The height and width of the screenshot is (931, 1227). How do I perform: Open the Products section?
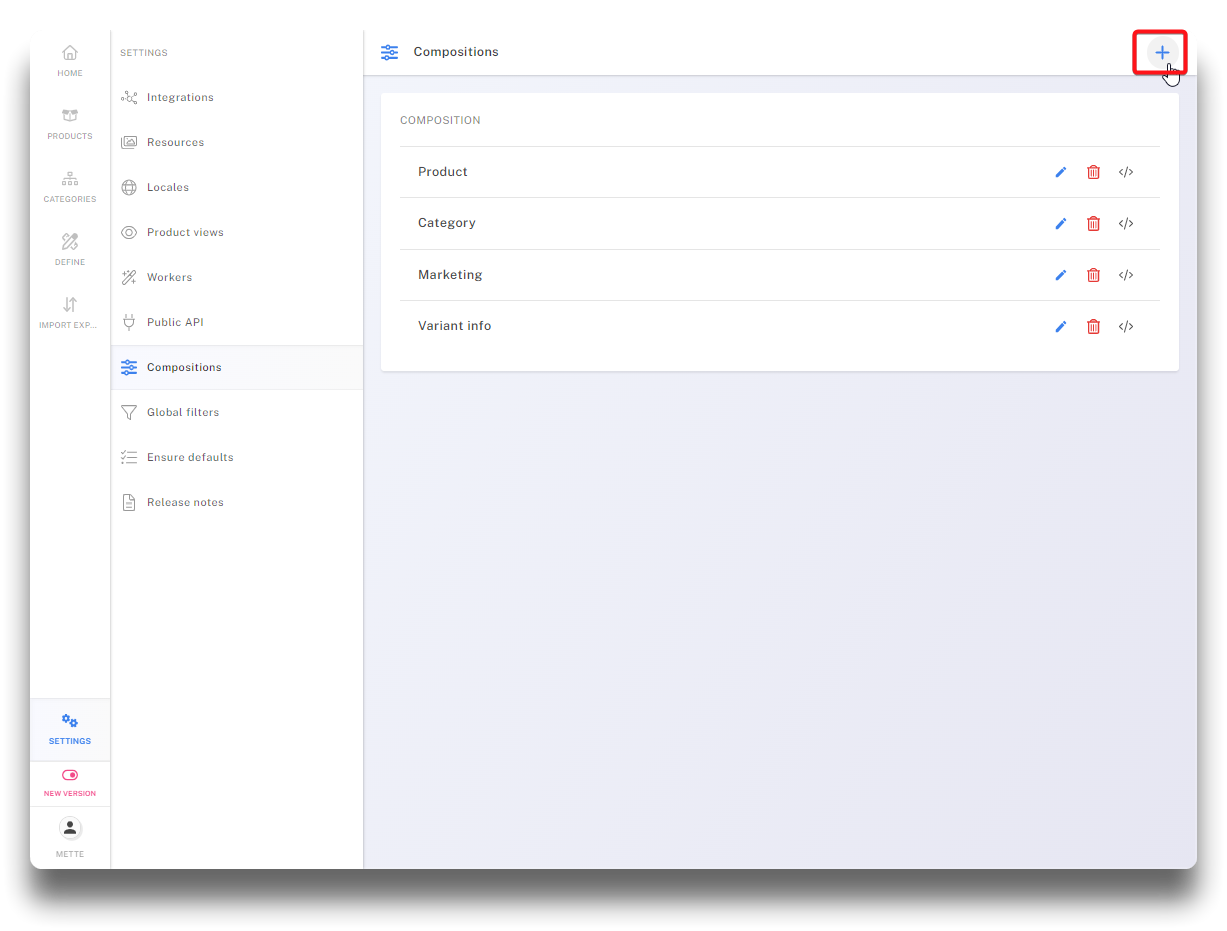pyautogui.click(x=70, y=123)
